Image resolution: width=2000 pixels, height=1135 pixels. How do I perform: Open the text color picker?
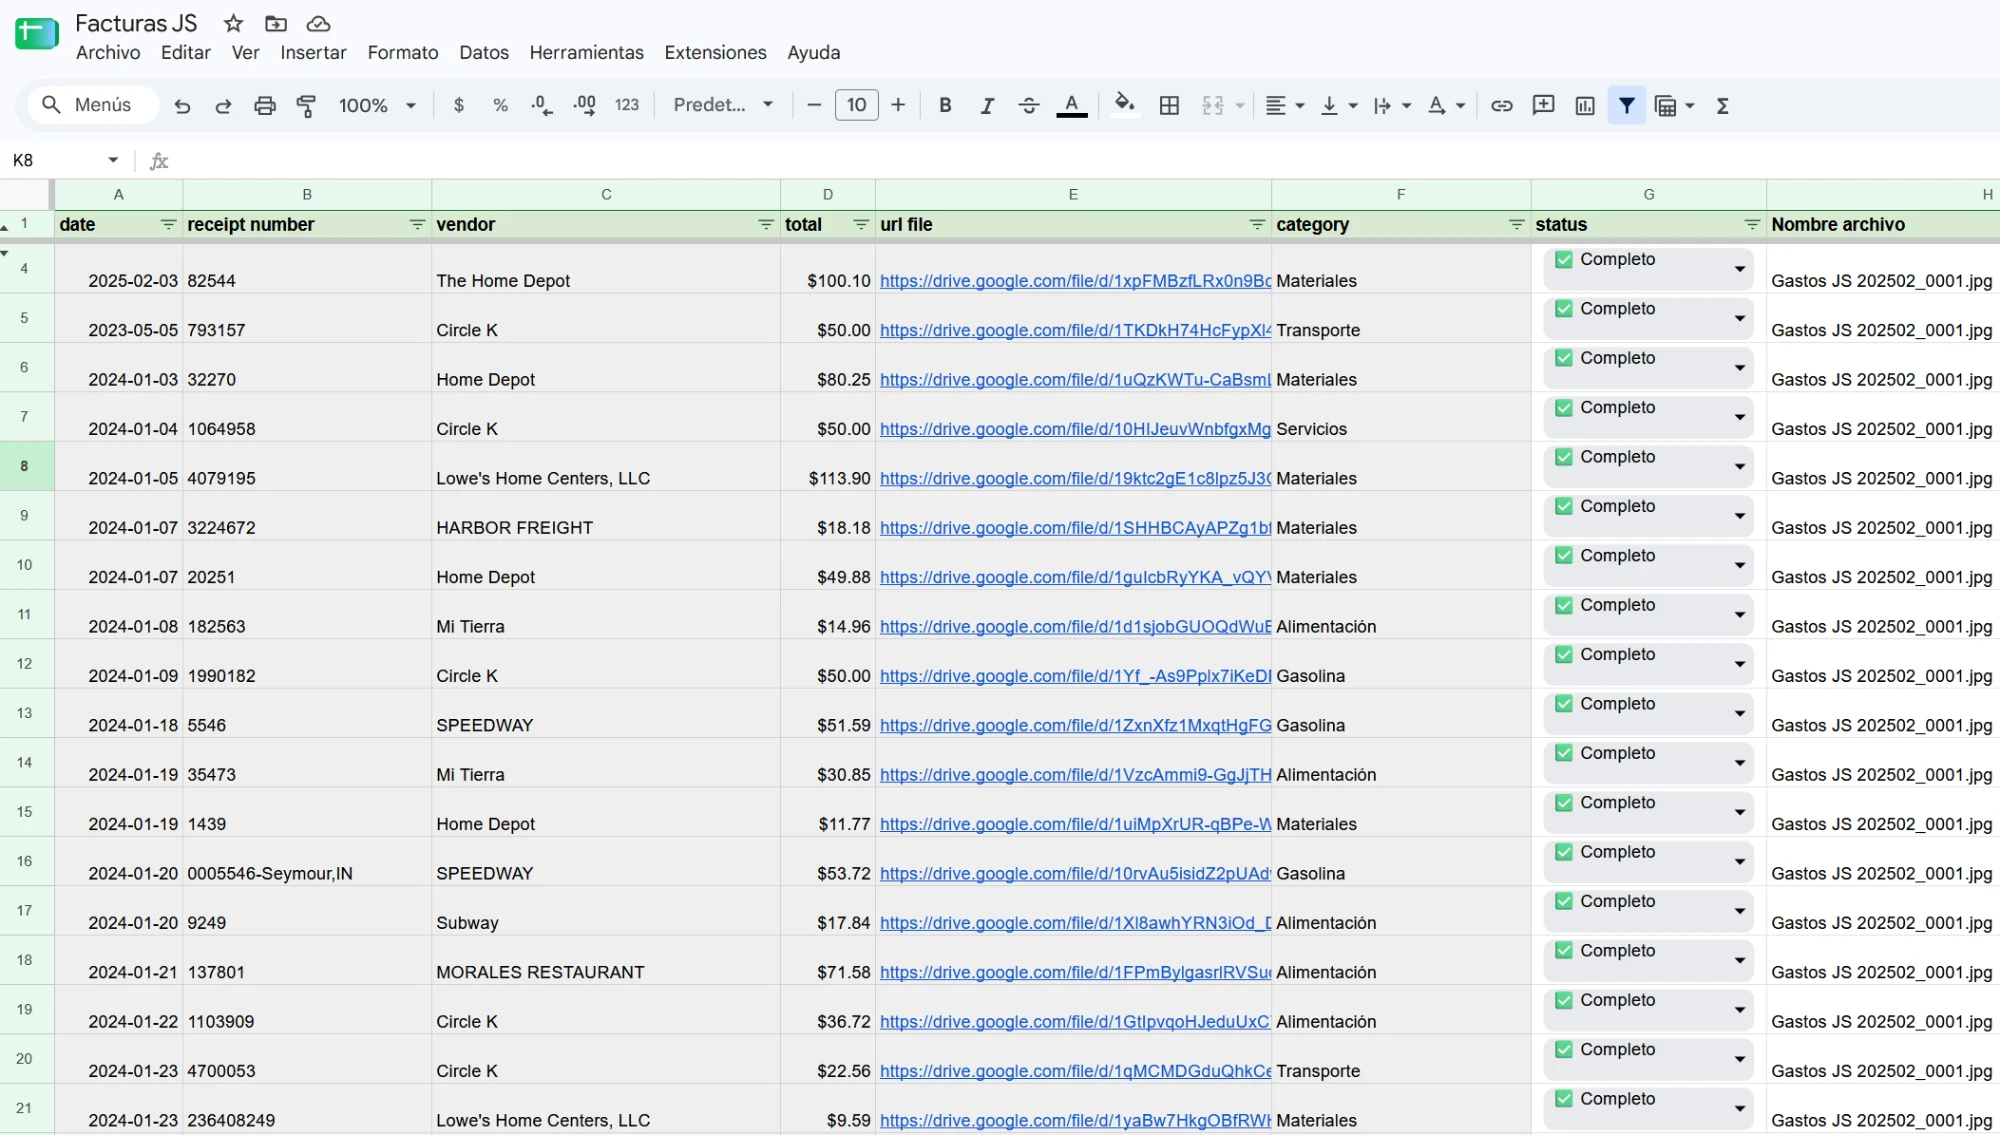(1072, 105)
